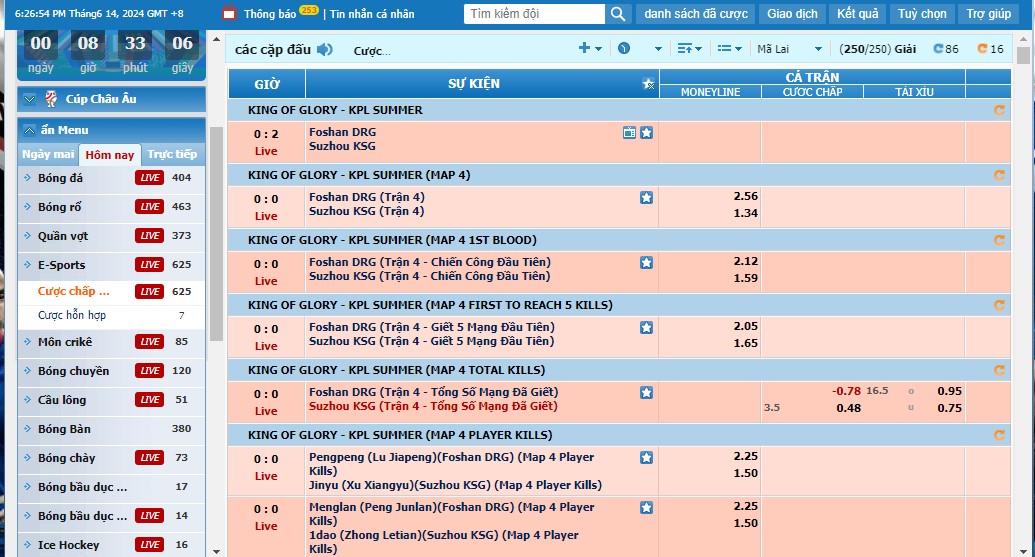Bet Foshan DRG (Trận 4) moneyline 2.56
Screen dimensions: 1035x557
tap(745, 196)
